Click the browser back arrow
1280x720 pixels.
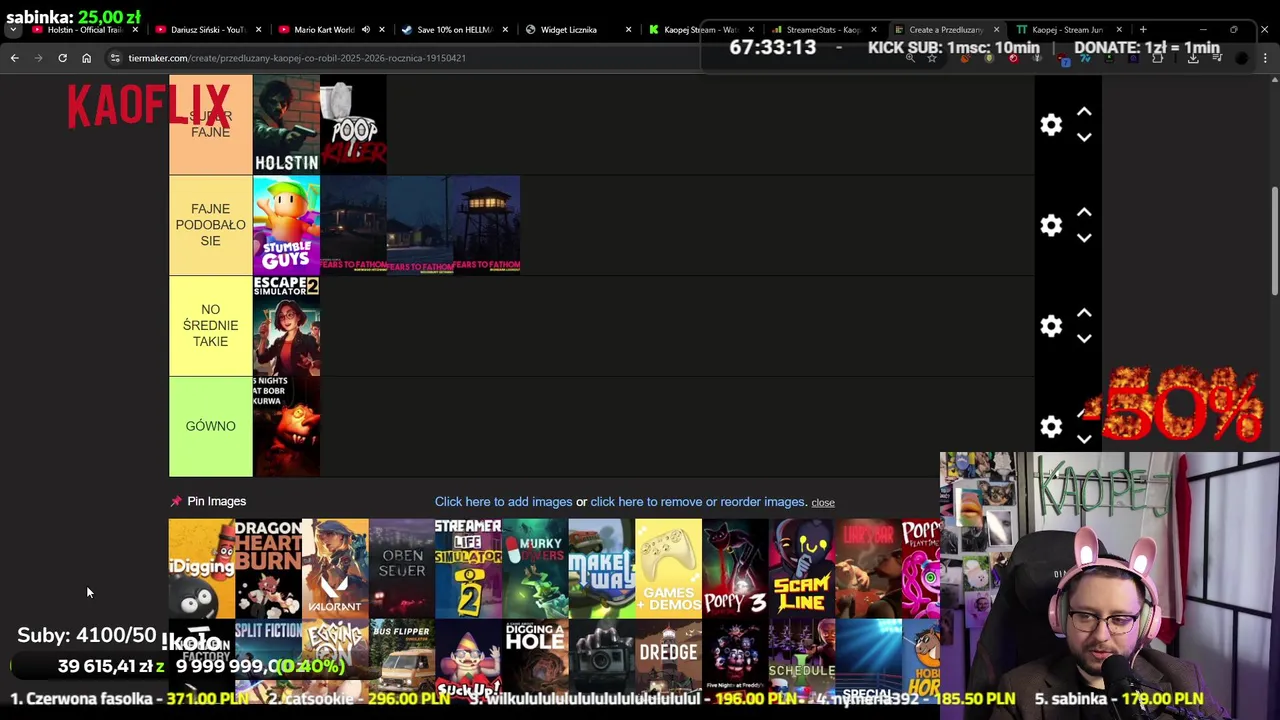click(14, 58)
